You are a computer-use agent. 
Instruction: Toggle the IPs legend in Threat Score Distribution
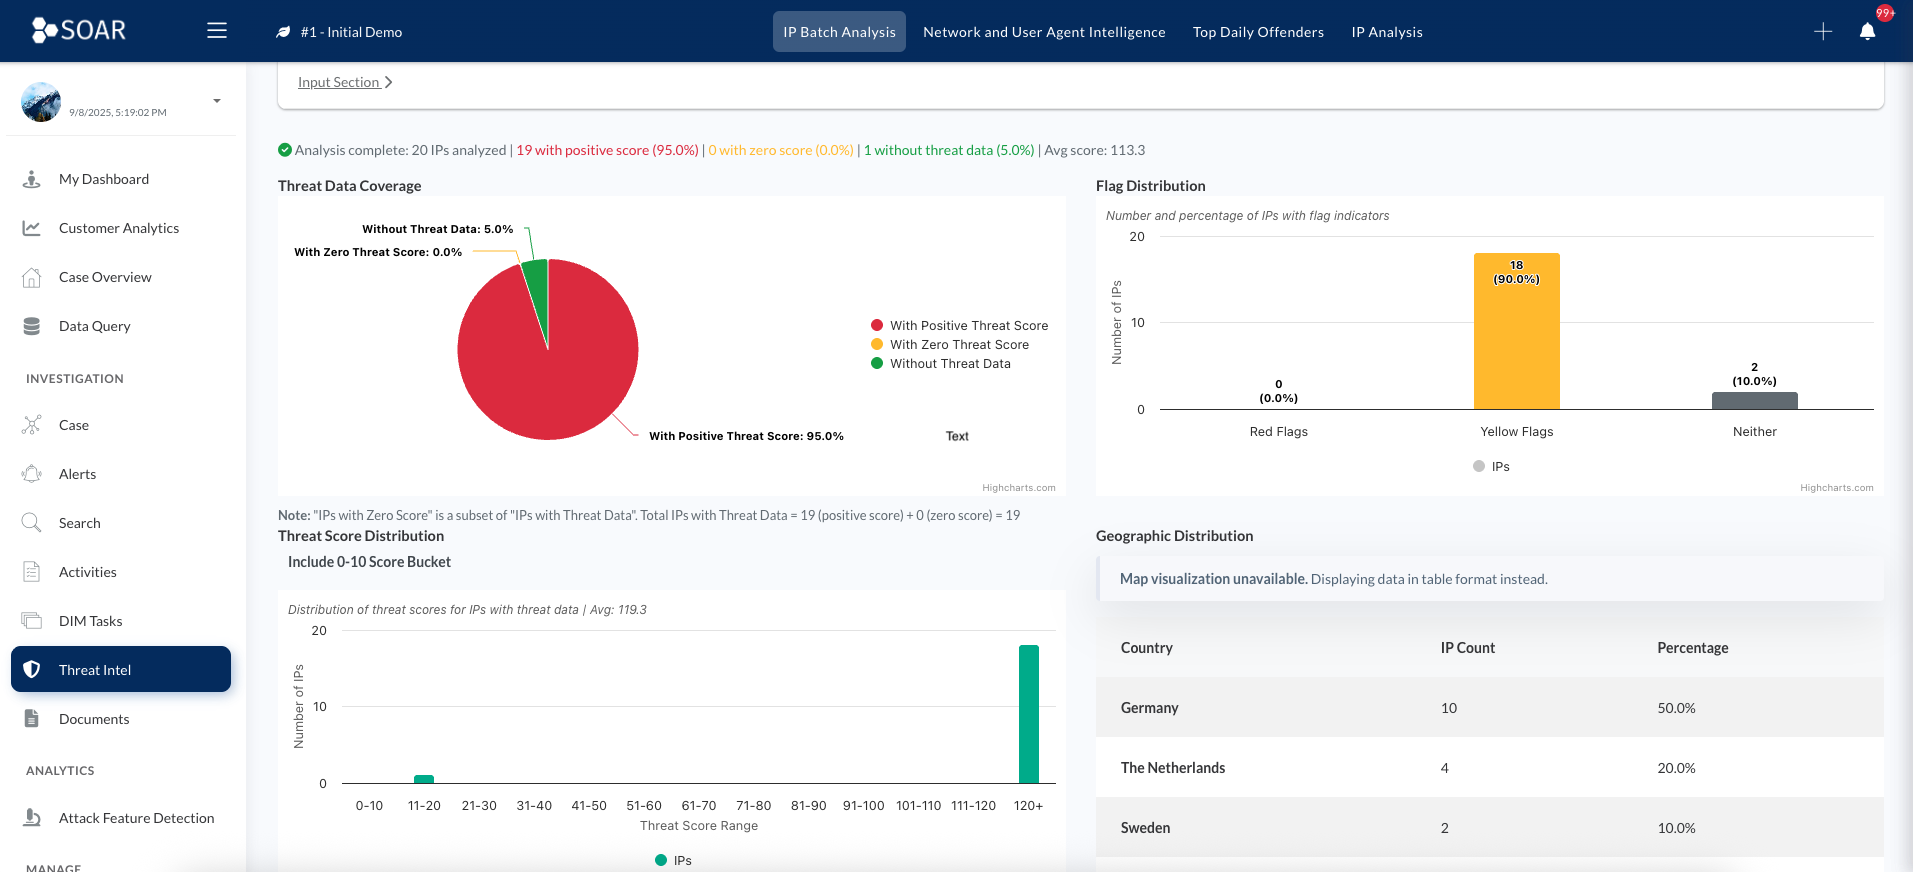coord(673,860)
